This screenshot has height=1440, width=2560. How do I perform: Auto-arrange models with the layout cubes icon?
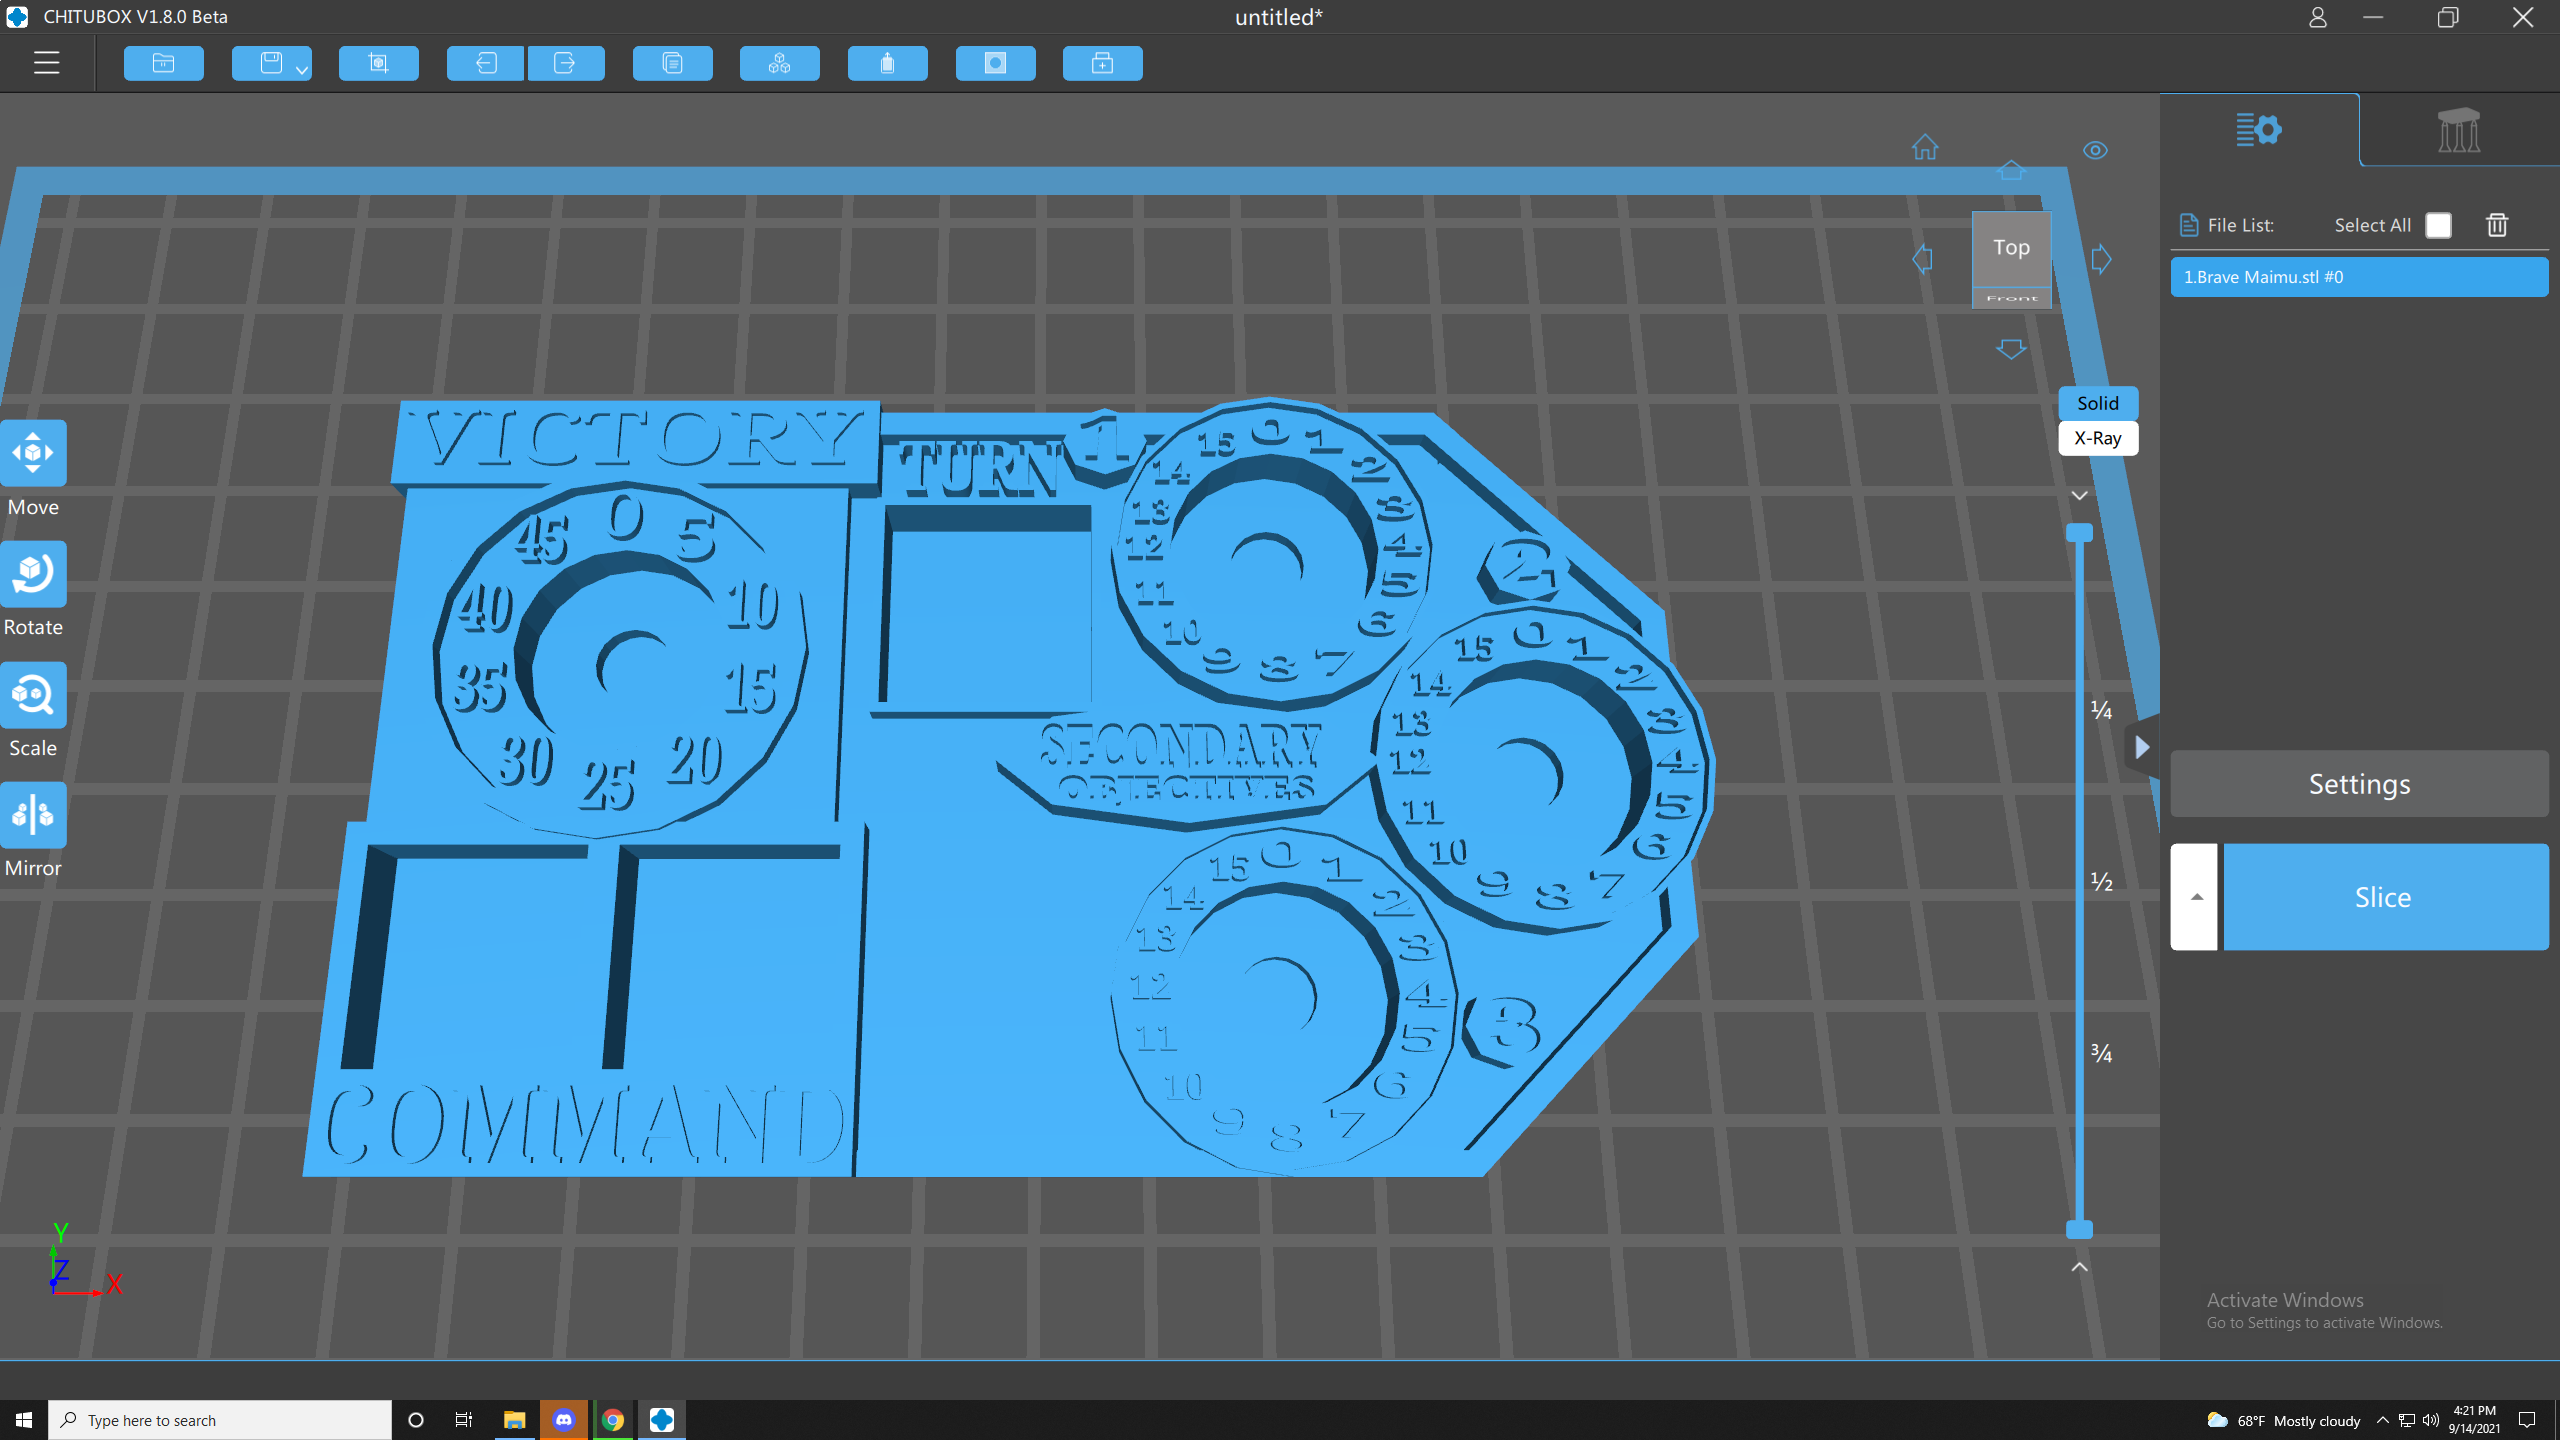[779, 63]
